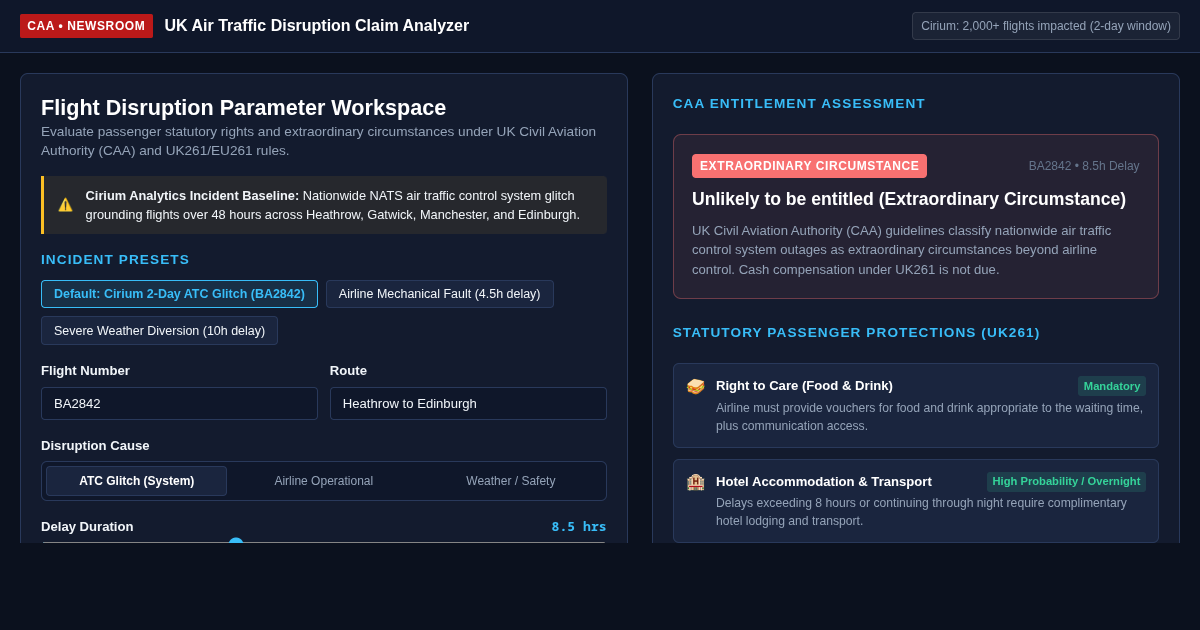The height and width of the screenshot is (630, 1200).
Task: Click the Delay Duration label
Action: [87, 527]
